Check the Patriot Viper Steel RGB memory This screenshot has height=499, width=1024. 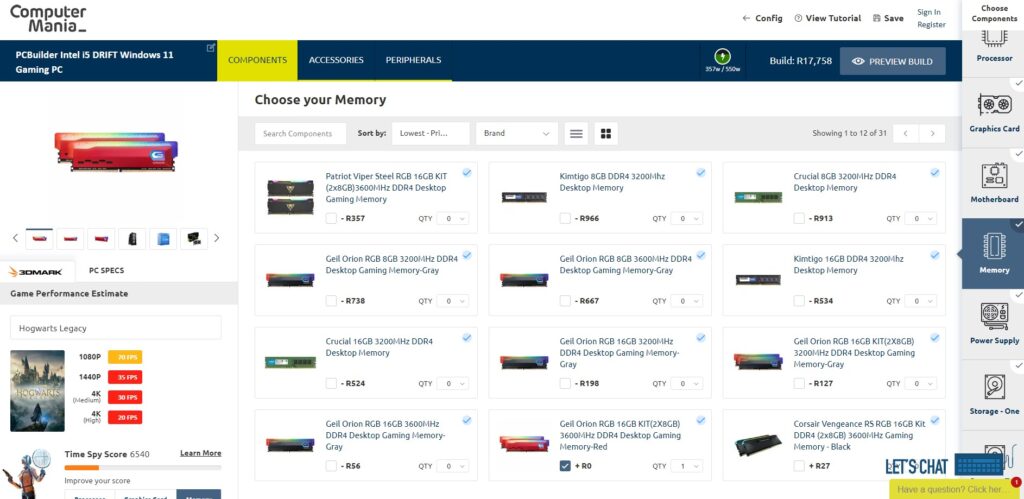pyautogui.click(x=331, y=218)
